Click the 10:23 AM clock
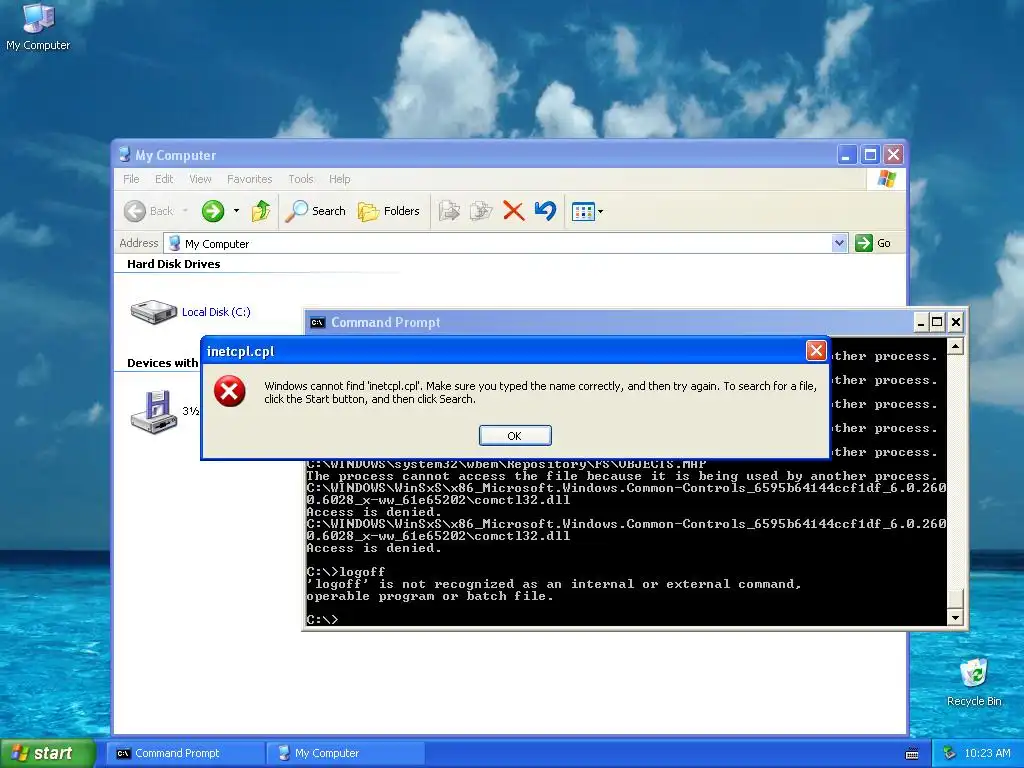The height and width of the screenshot is (768, 1024). coord(987,753)
